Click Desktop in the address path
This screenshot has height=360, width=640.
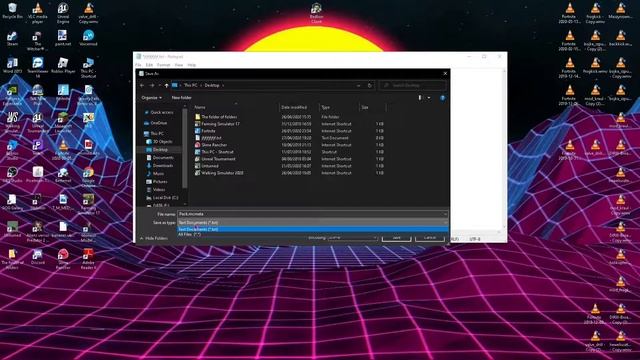pos(212,85)
